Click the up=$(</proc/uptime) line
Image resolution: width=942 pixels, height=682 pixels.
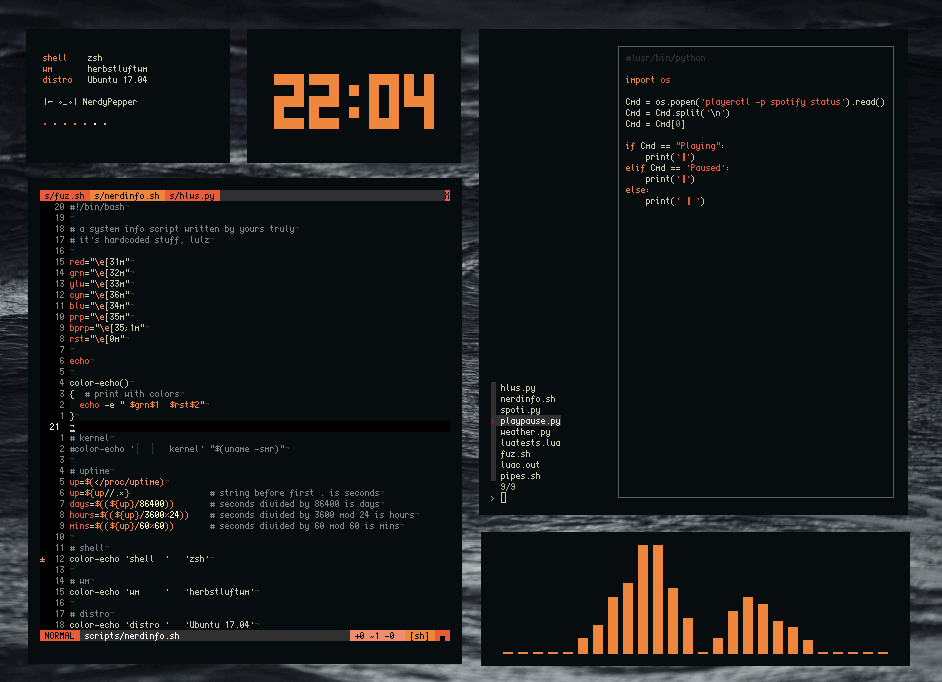tap(117, 482)
